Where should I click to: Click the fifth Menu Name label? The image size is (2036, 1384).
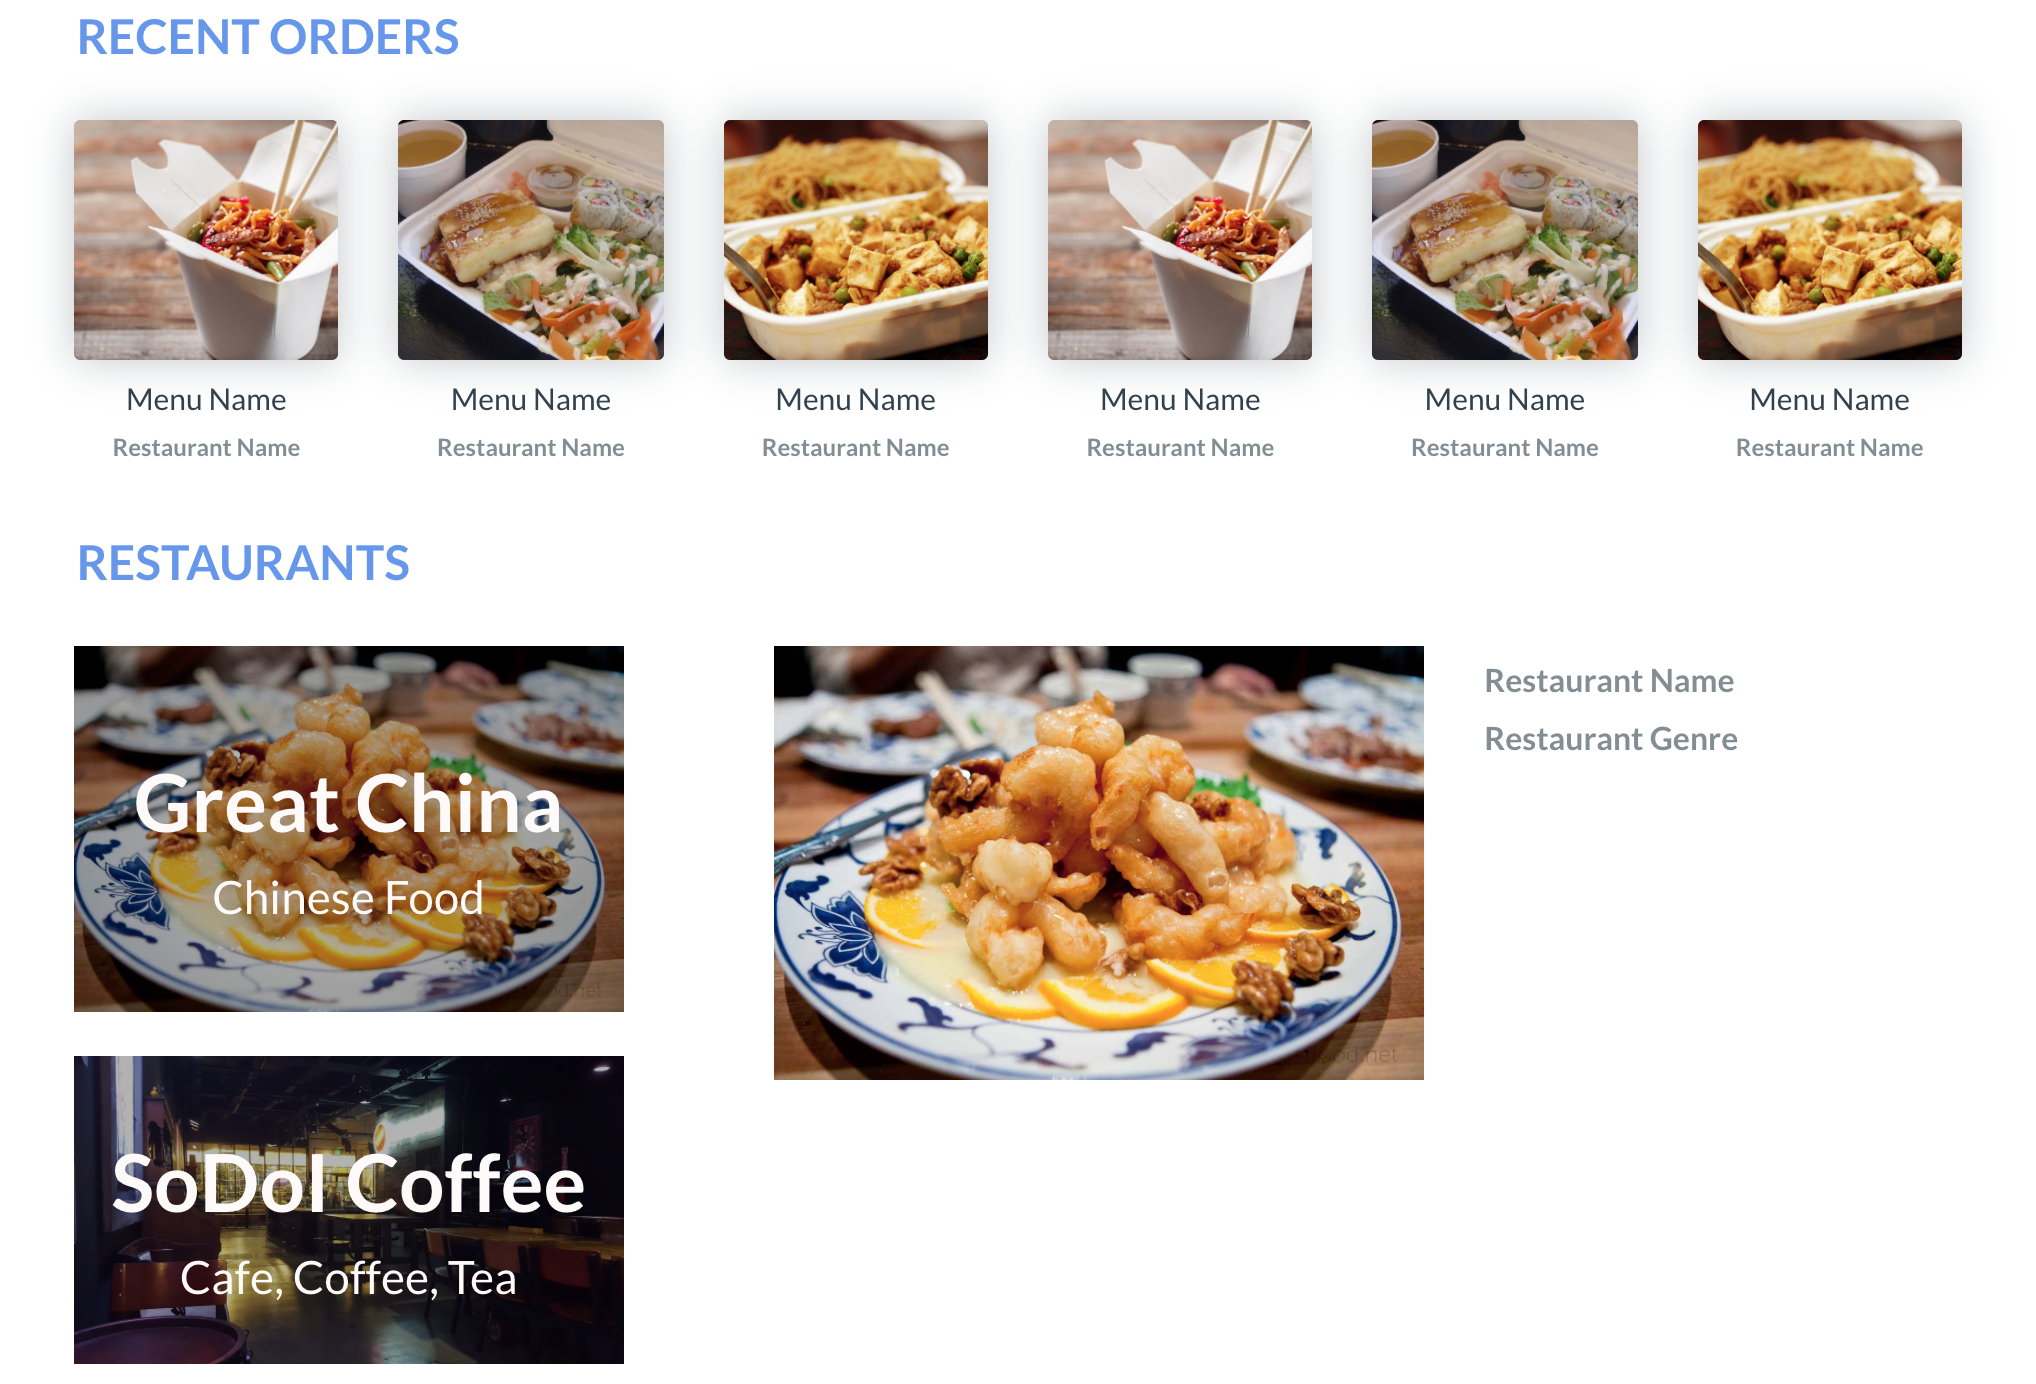[x=1505, y=400]
